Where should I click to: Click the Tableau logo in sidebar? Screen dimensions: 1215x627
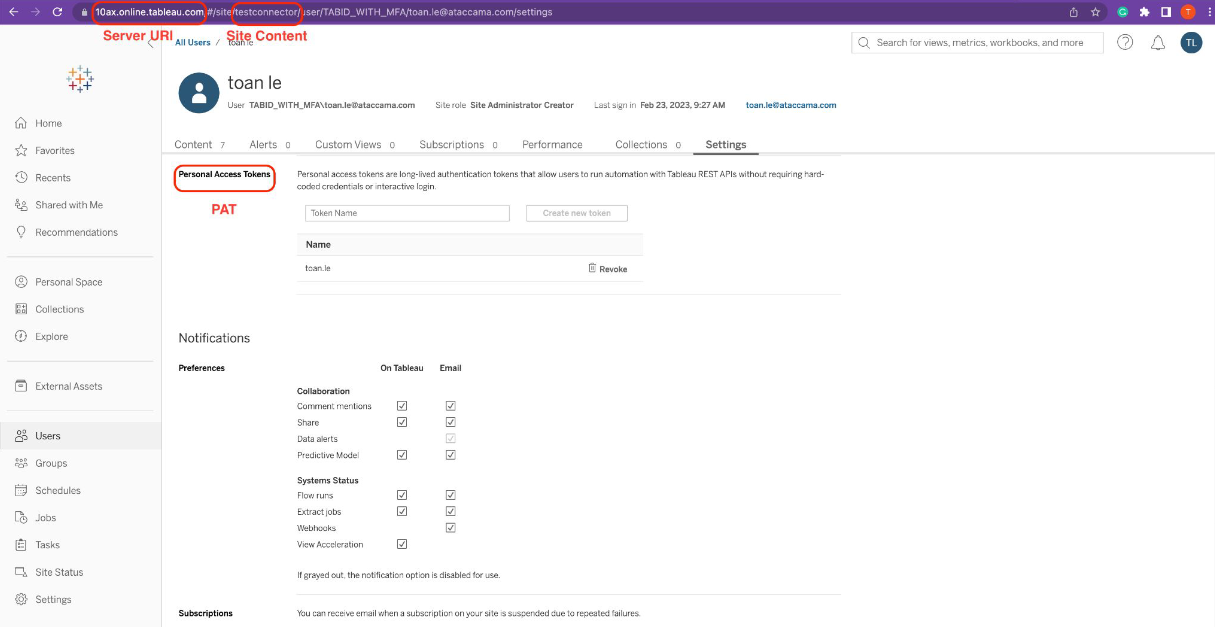click(80, 79)
